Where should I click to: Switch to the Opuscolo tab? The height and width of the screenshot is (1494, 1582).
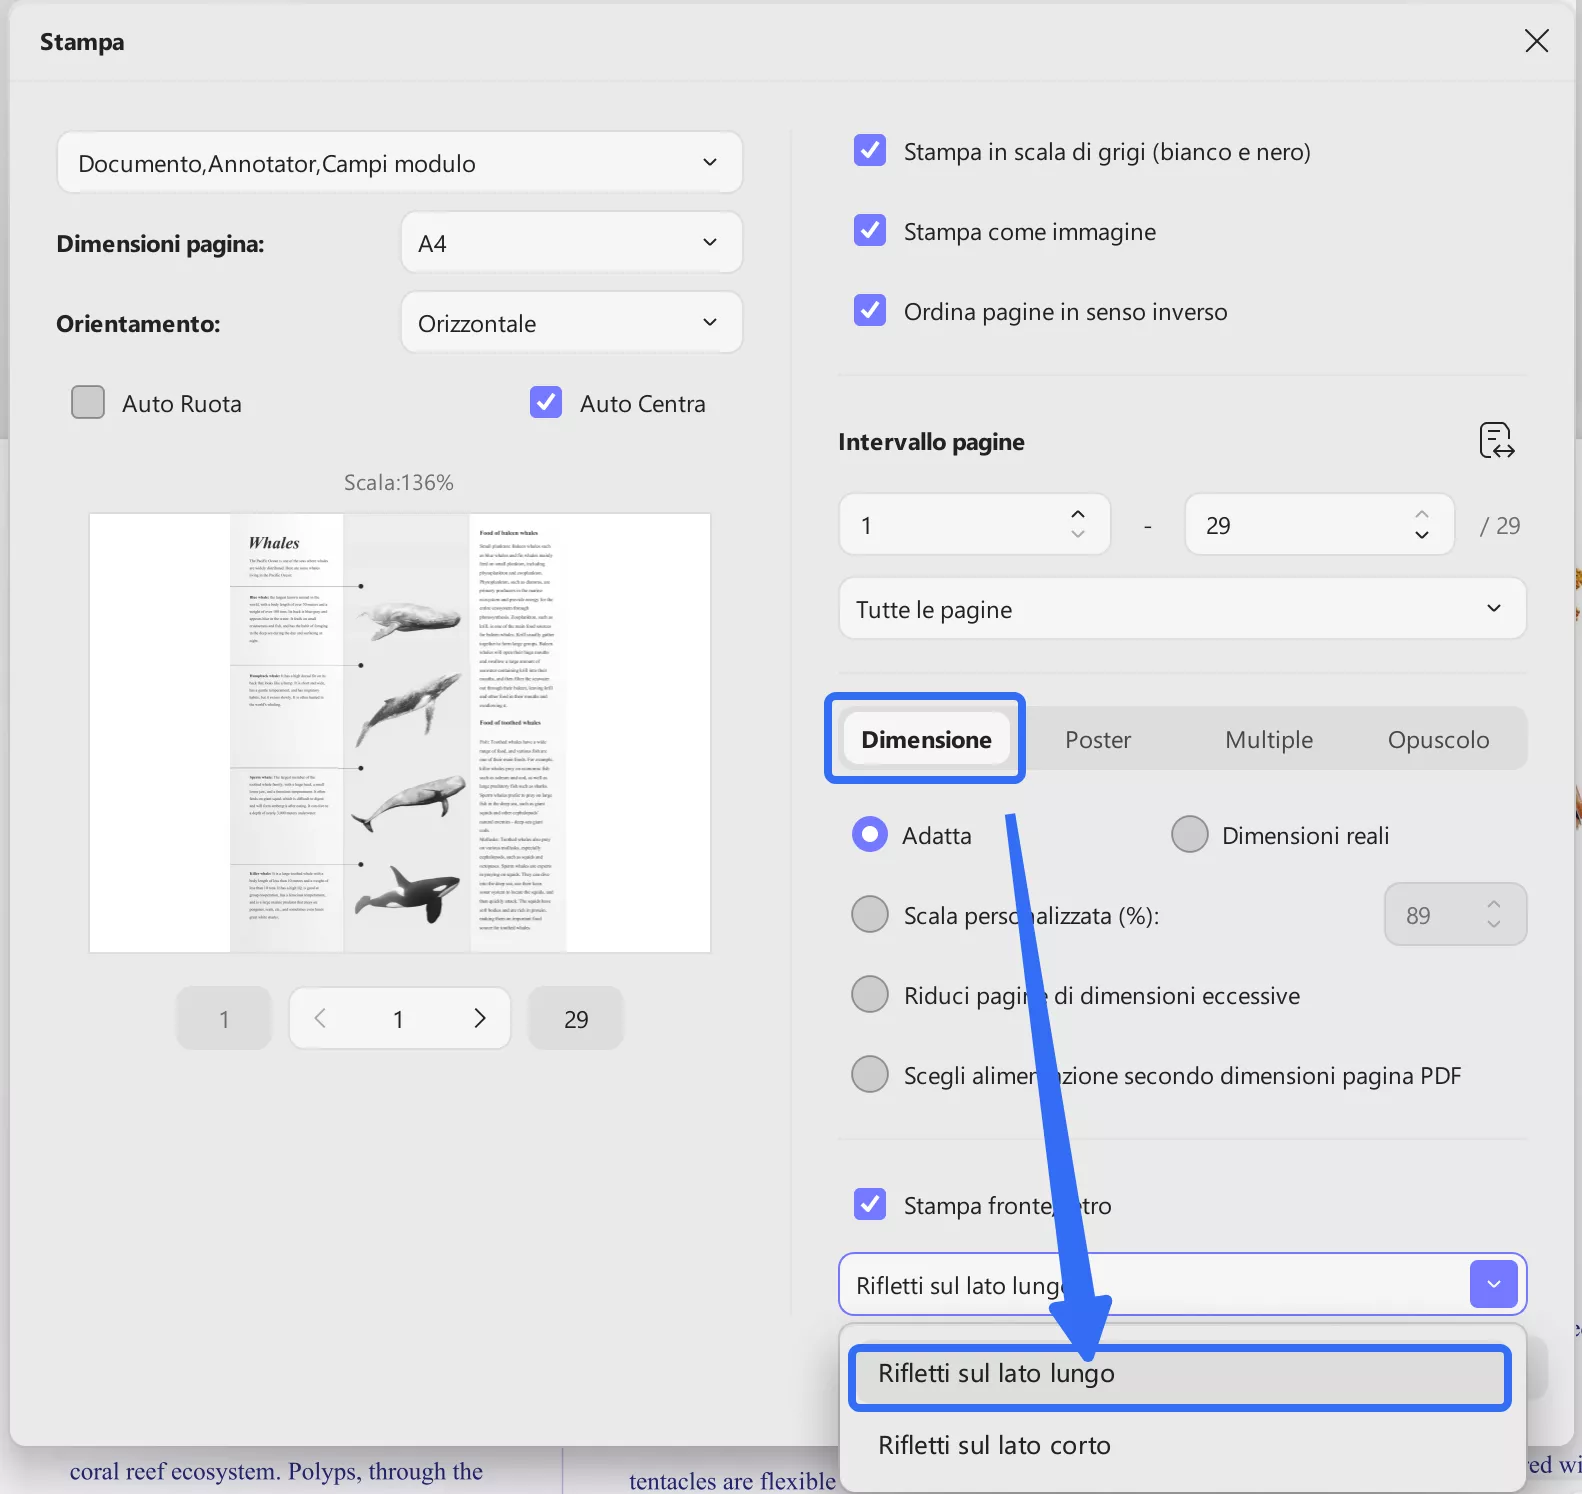[1438, 740]
